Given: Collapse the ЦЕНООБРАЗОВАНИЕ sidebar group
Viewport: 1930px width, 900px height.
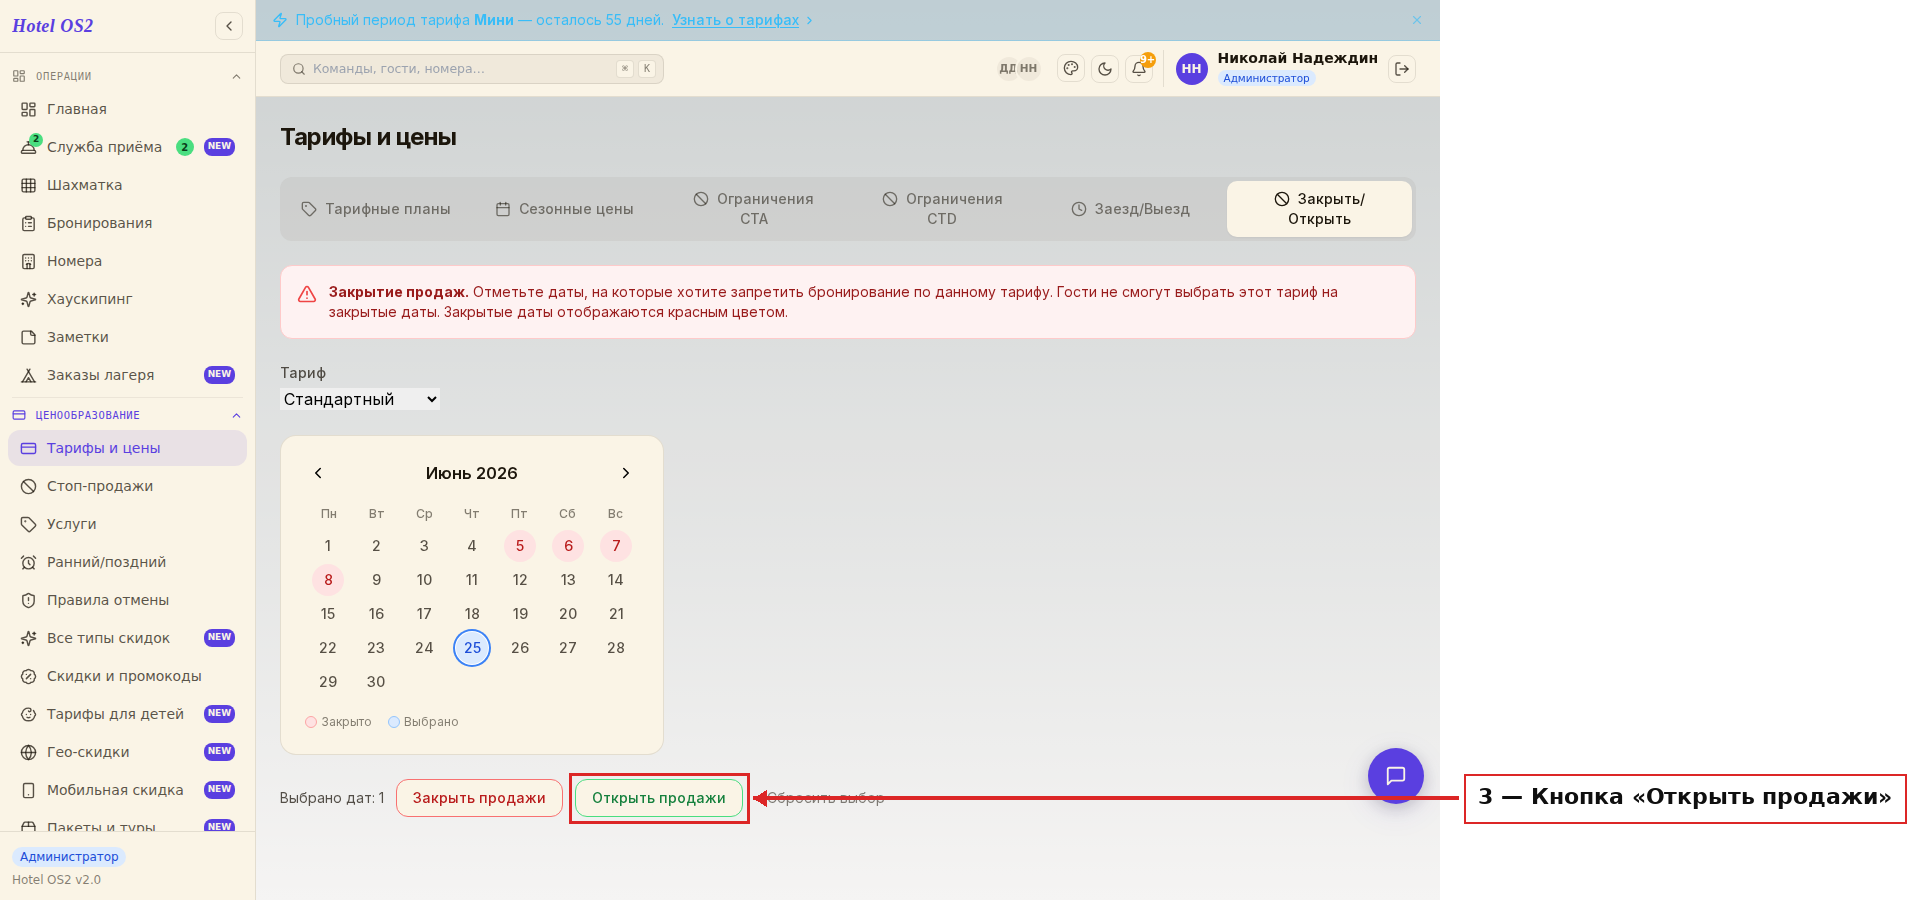Looking at the screenshot, I should point(236,416).
